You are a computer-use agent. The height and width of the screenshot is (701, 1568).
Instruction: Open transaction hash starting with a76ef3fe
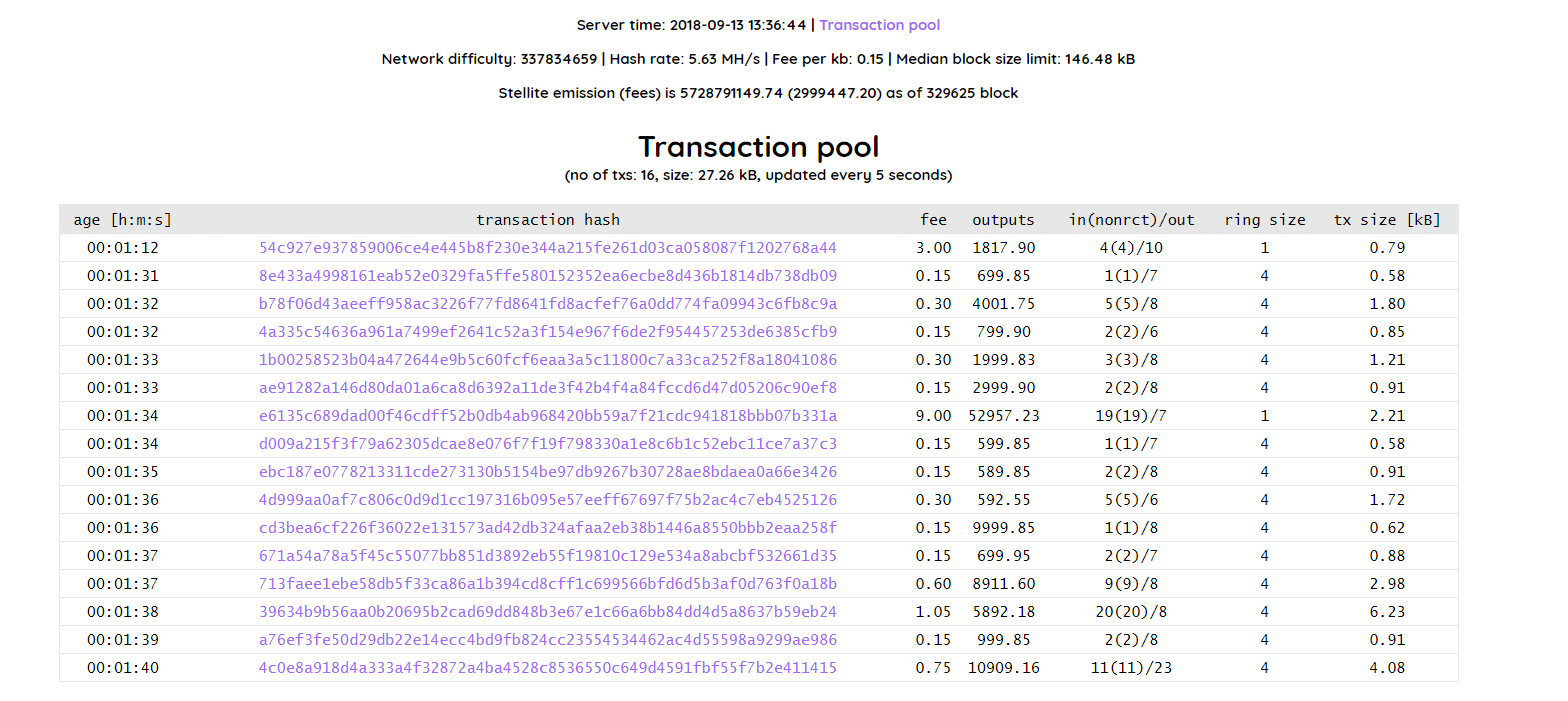pos(548,640)
